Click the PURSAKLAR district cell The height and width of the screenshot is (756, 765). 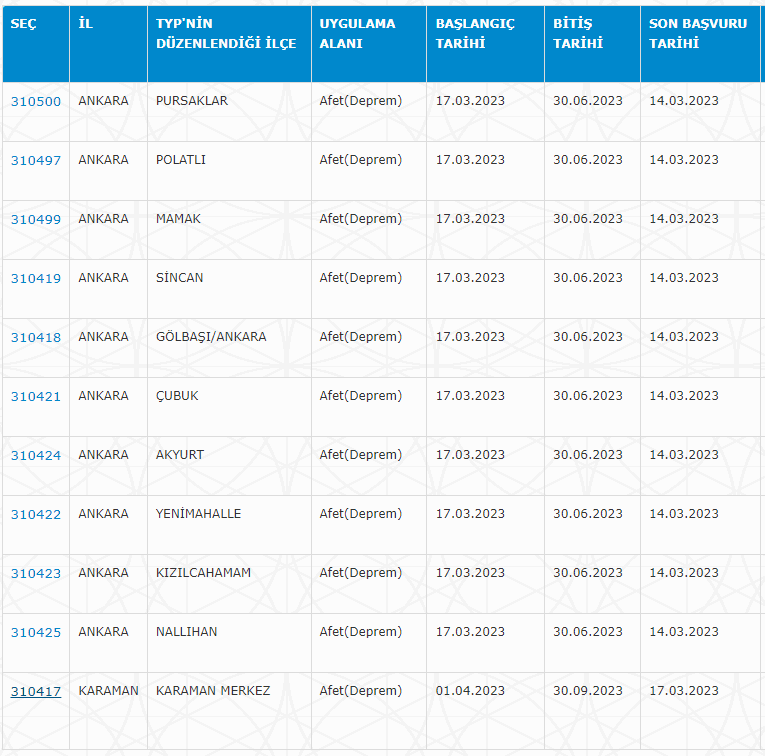click(x=192, y=101)
